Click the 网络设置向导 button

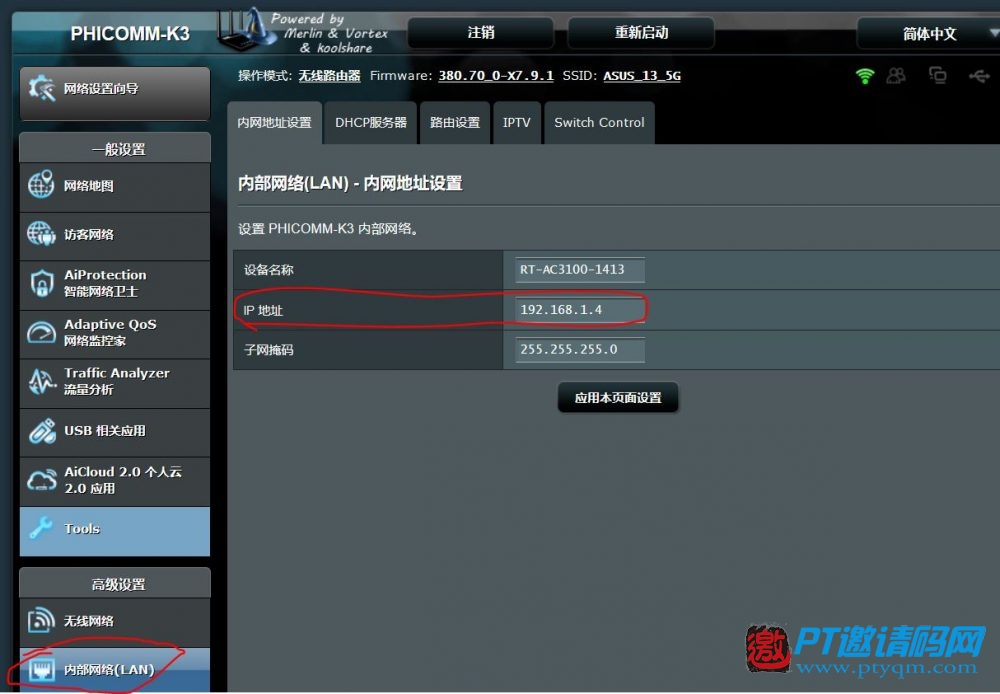click(115, 93)
